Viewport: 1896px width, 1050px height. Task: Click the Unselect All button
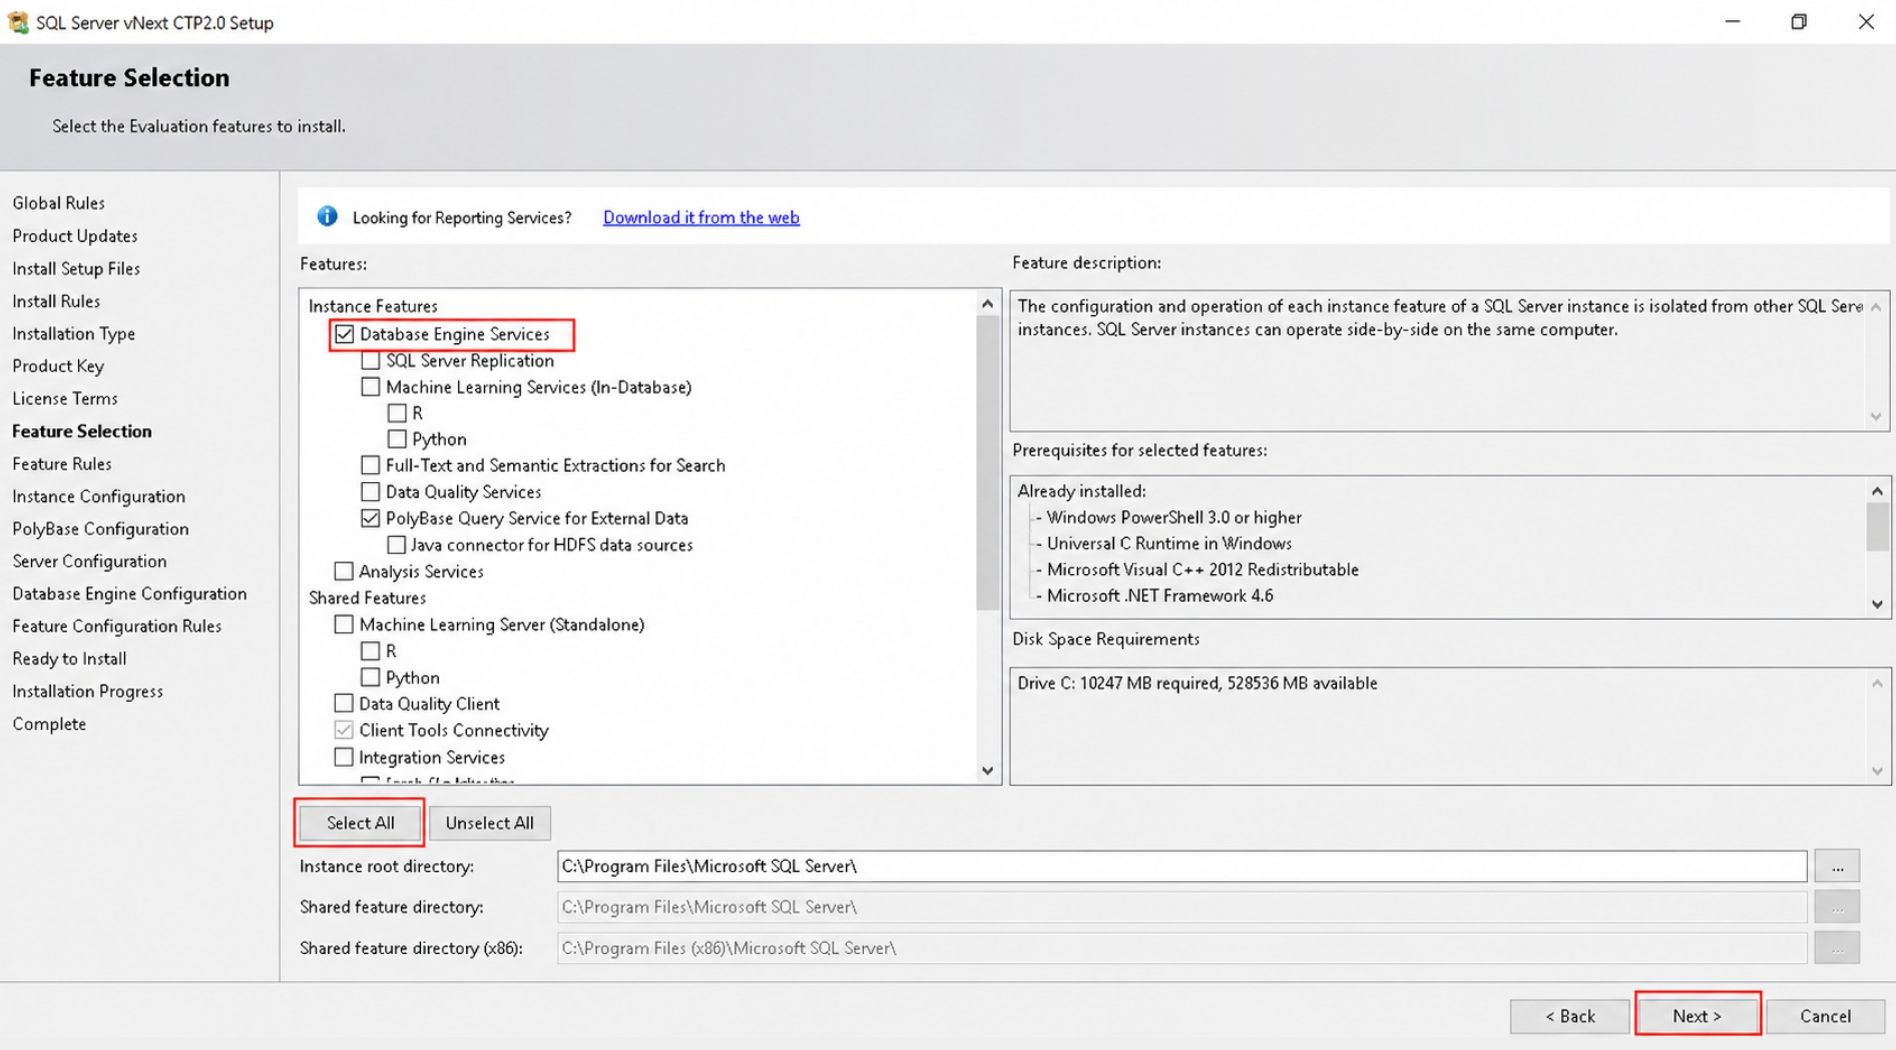pyautogui.click(x=490, y=822)
